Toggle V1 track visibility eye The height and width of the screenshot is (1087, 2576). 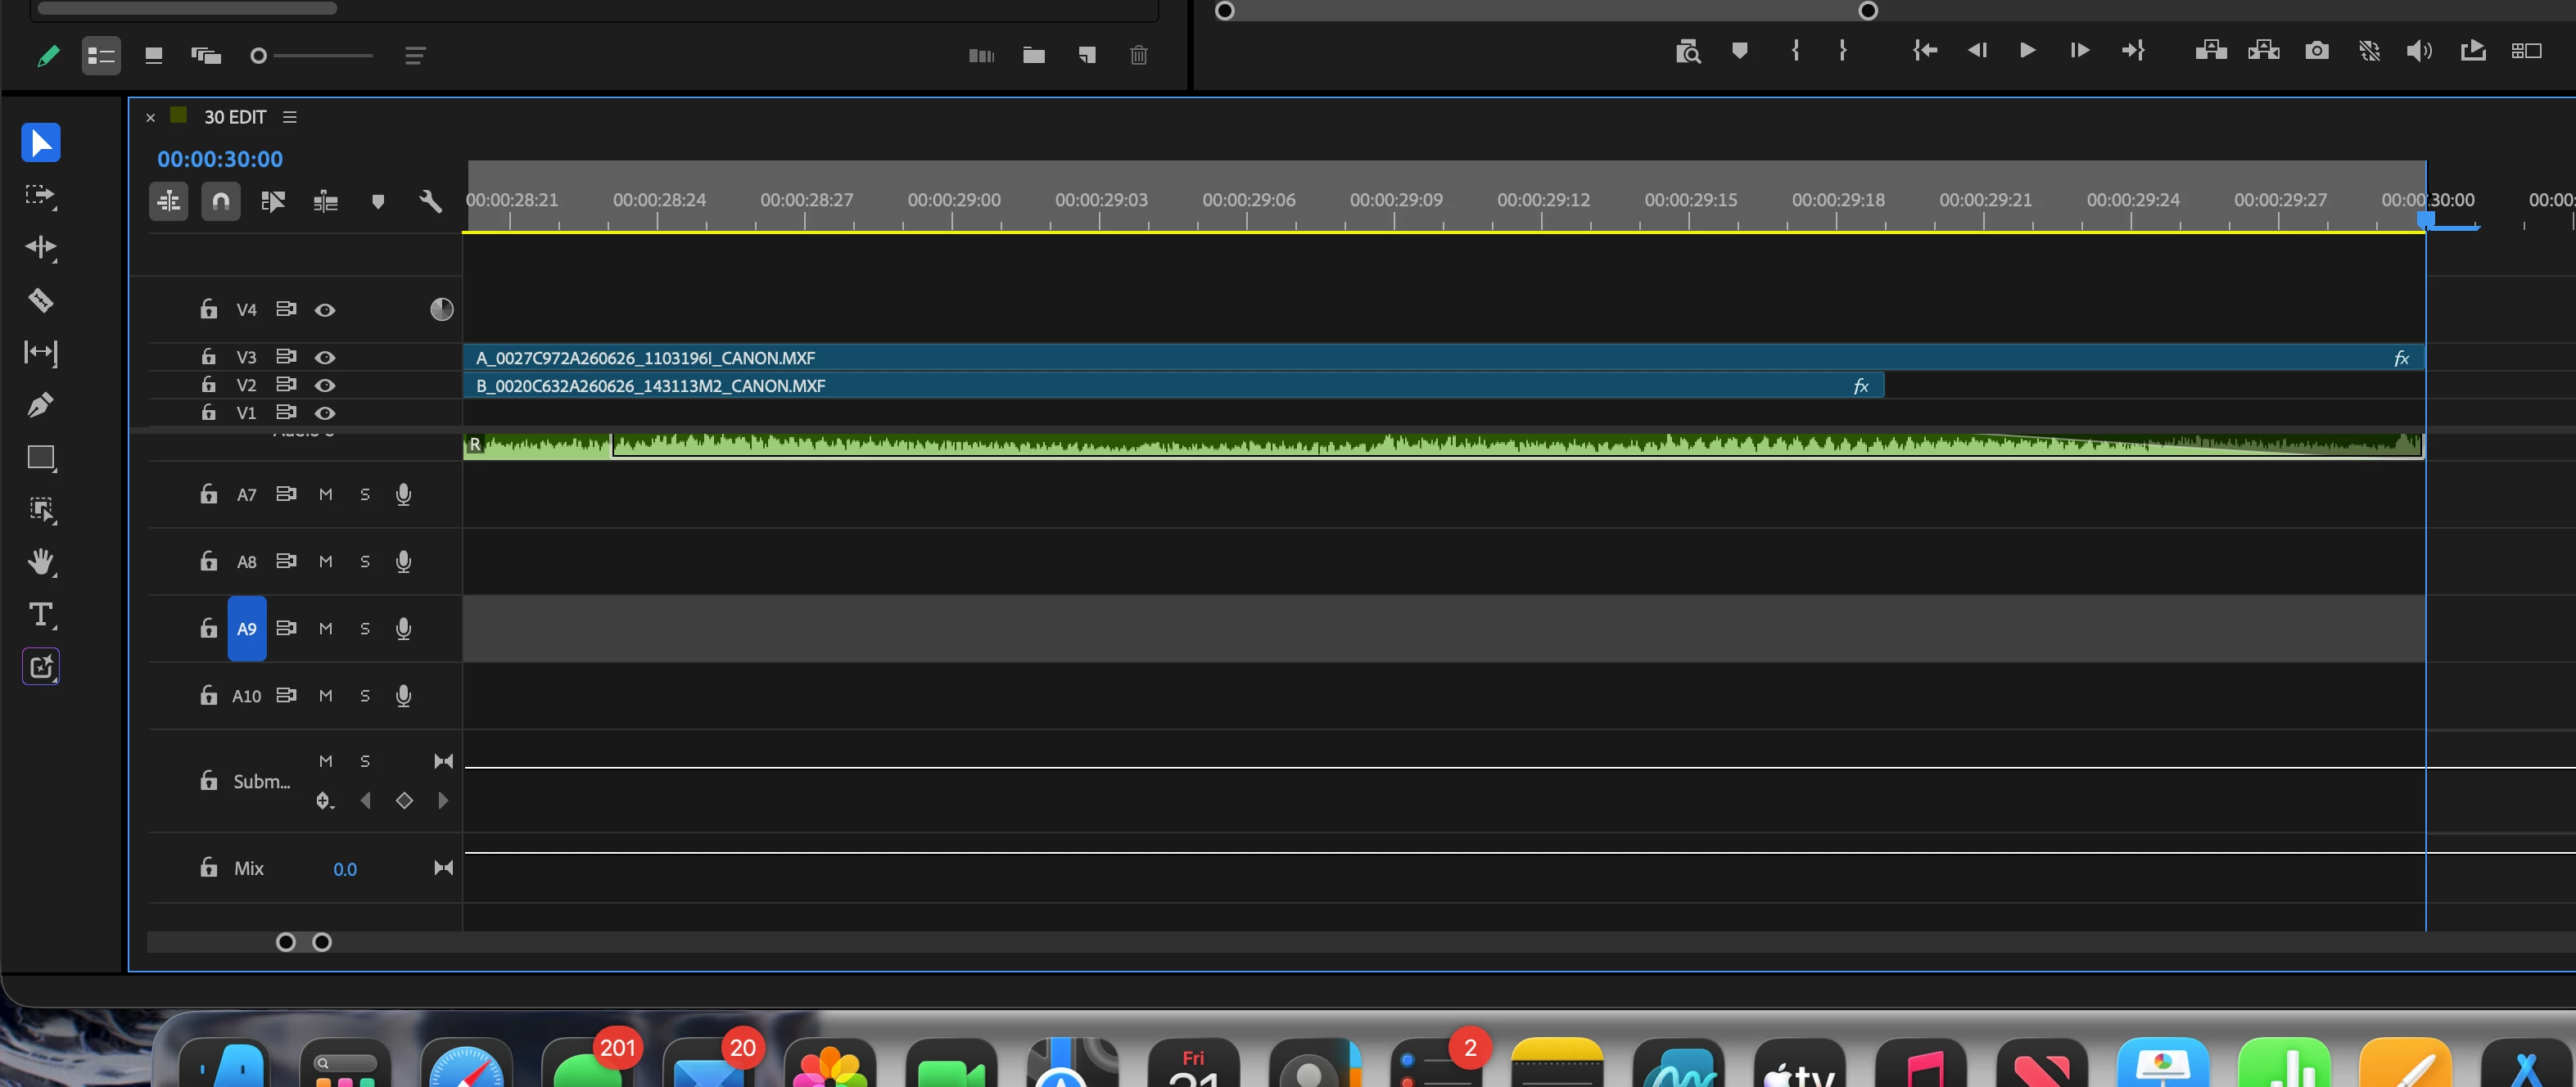[325, 413]
